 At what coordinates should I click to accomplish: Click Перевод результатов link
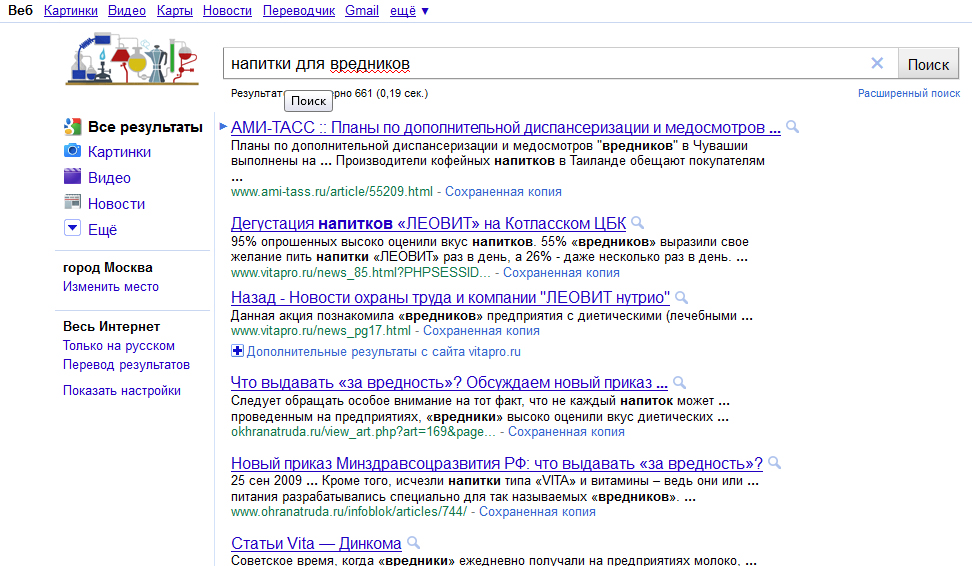[126, 365]
